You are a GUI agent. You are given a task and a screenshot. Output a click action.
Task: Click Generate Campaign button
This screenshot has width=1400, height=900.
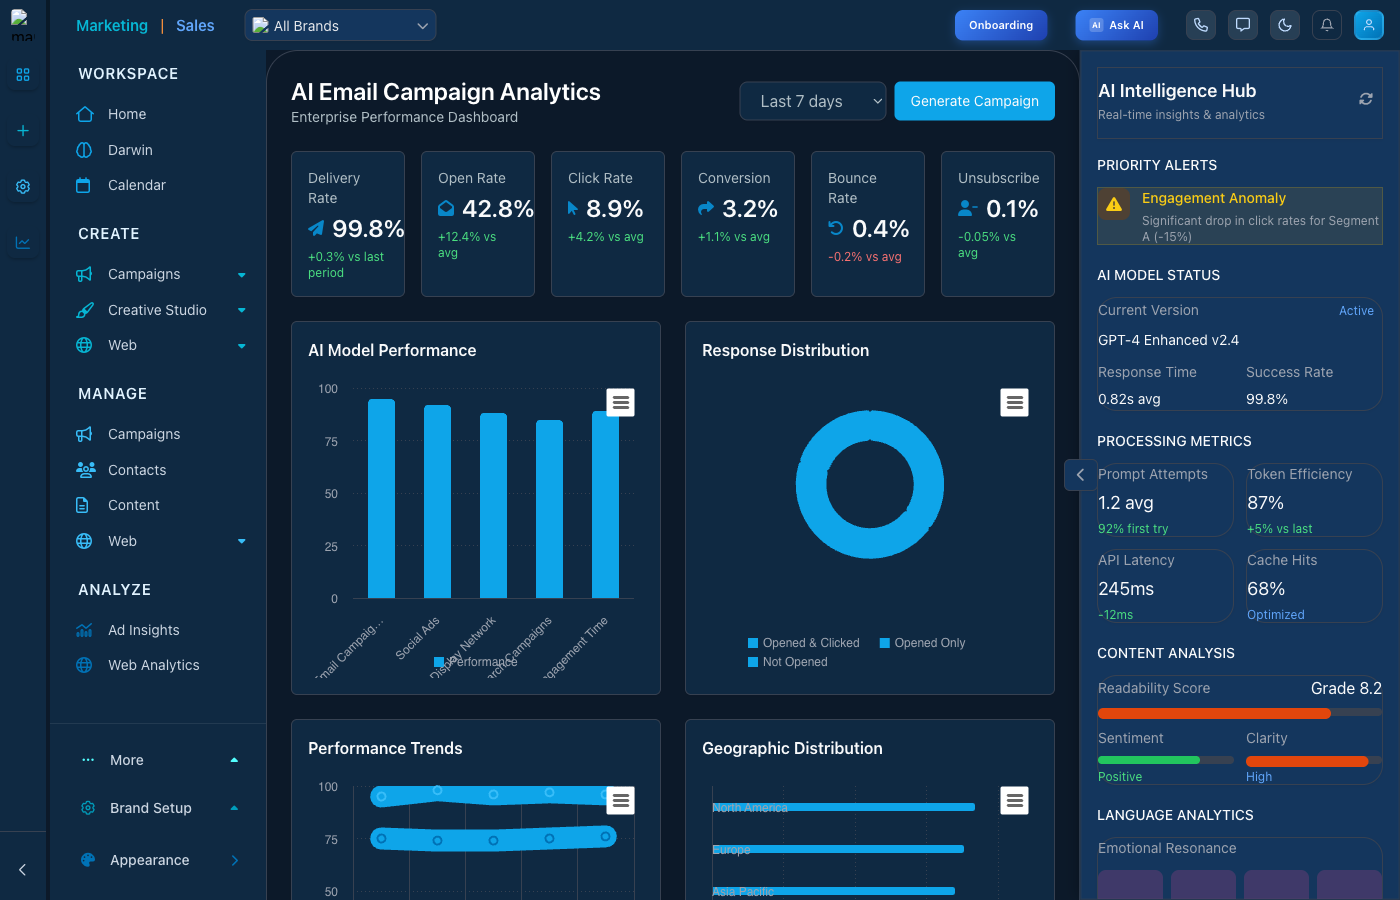pos(975,101)
